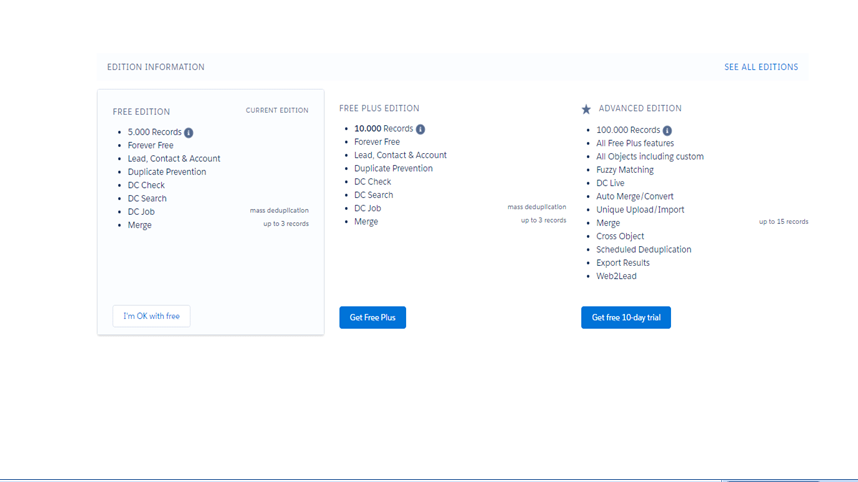Click the "DC Live" feature
Viewport: 858px width, 482px height.
click(x=610, y=183)
